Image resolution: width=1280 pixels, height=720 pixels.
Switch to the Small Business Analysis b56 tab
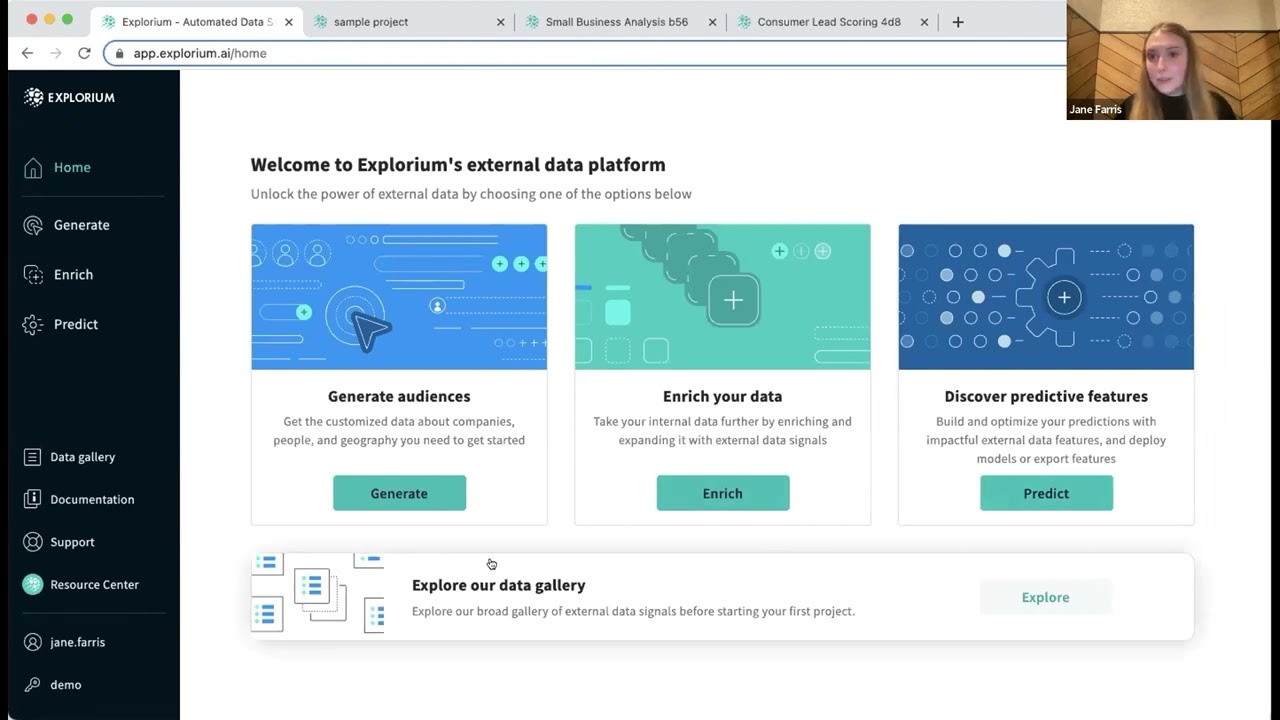pyautogui.click(x=621, y=22)
